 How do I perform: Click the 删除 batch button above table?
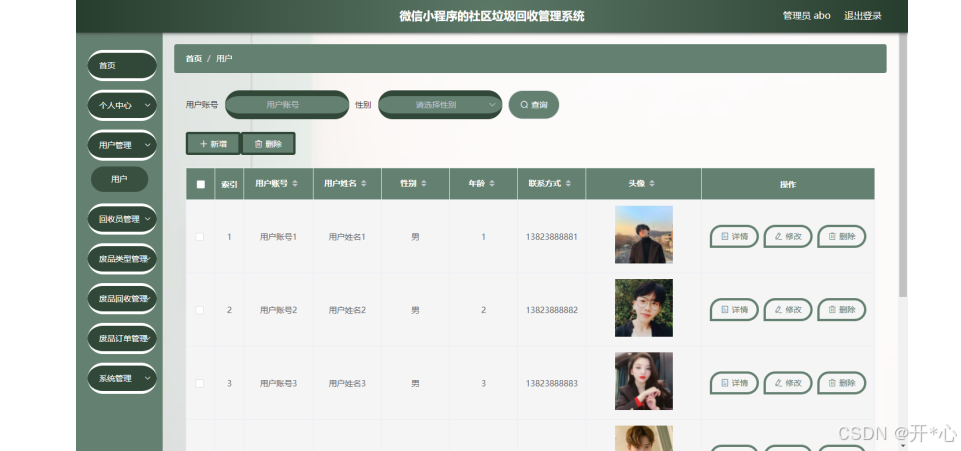pos(268,144)
